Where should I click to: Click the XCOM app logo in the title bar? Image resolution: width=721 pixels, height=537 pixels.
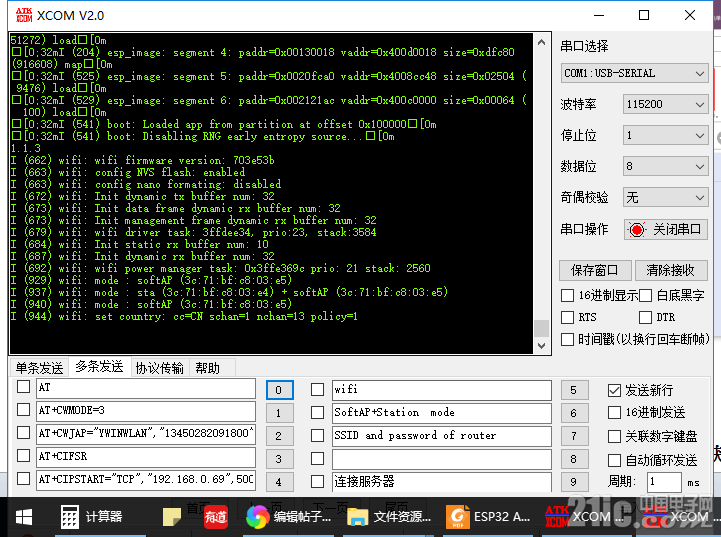pos(24,15)
